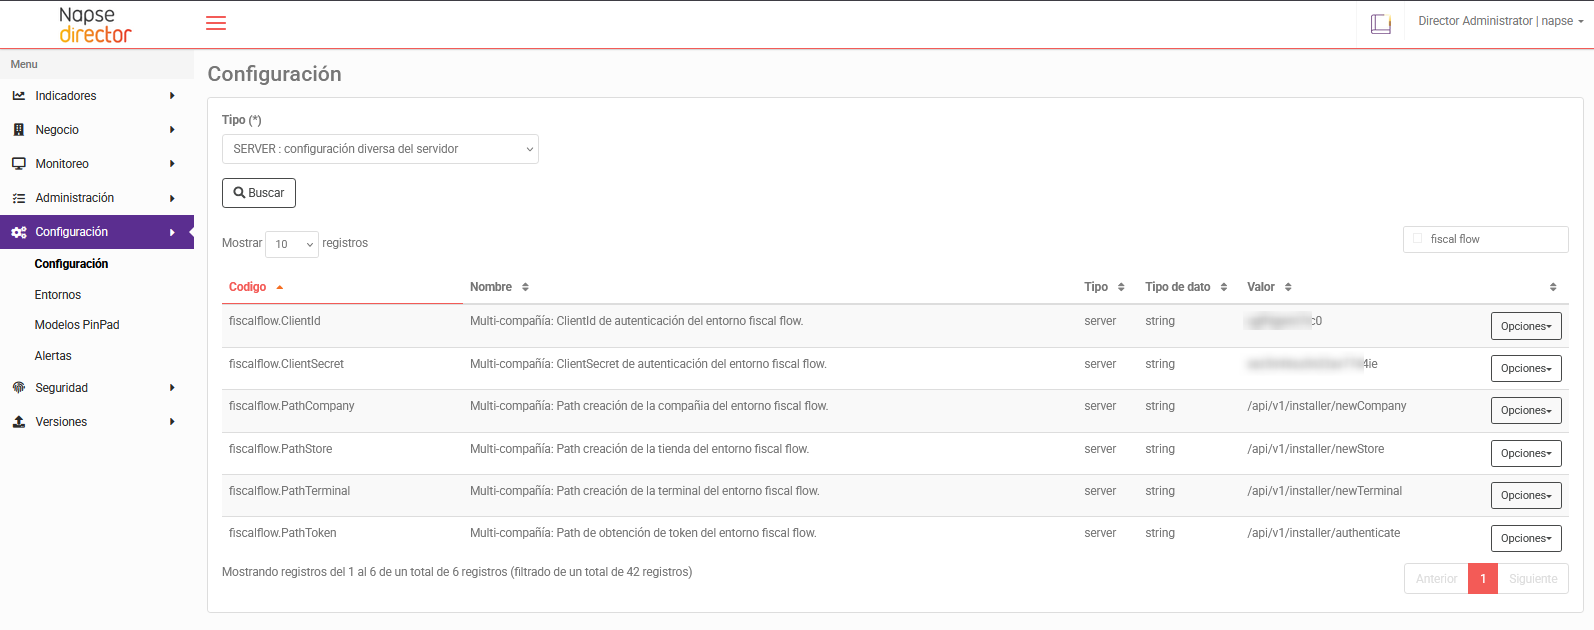Open the Tipo SERVER configuration dropdown
1594x630 pixels.
point(380,149)
